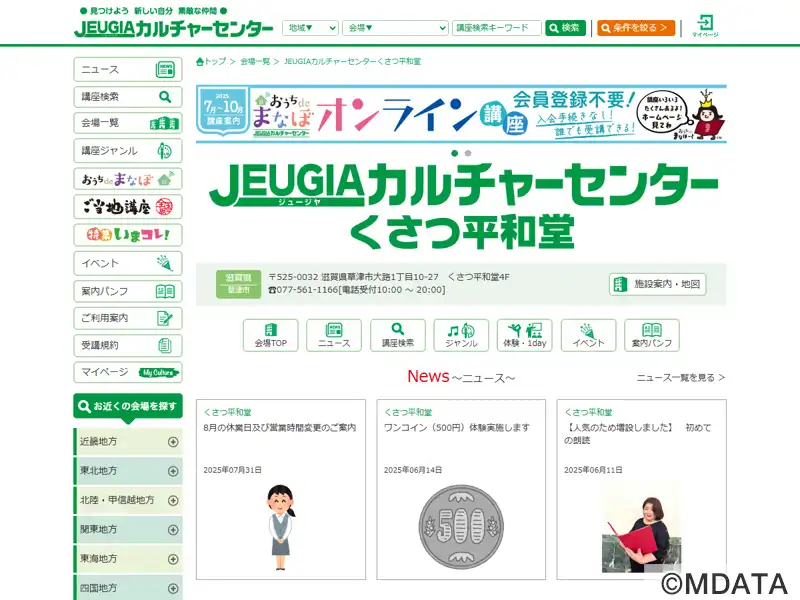
Task: Click the 500 yen coin thumbnail
Action: tap(461, 527)
